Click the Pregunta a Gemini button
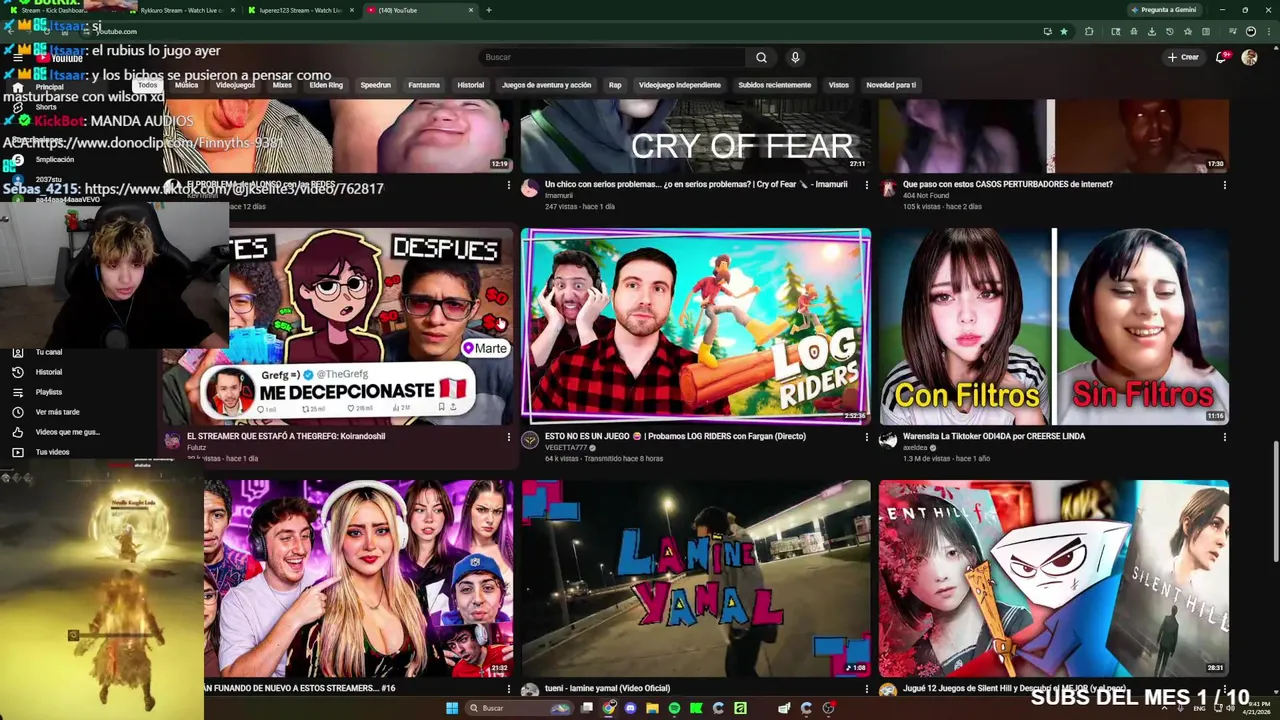1280x720 pixels. click(1163, 10)
